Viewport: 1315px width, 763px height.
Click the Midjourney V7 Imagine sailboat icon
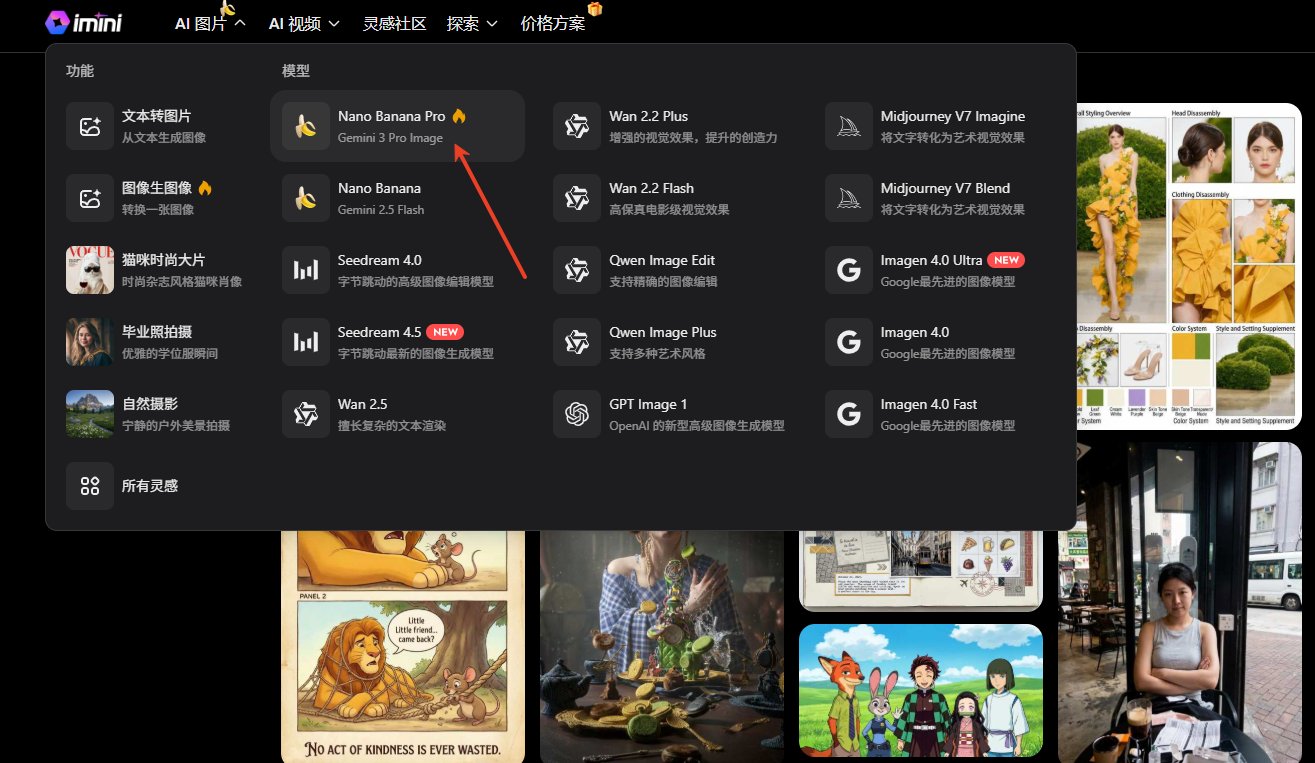pyautogui.click(x=848, y=126)
